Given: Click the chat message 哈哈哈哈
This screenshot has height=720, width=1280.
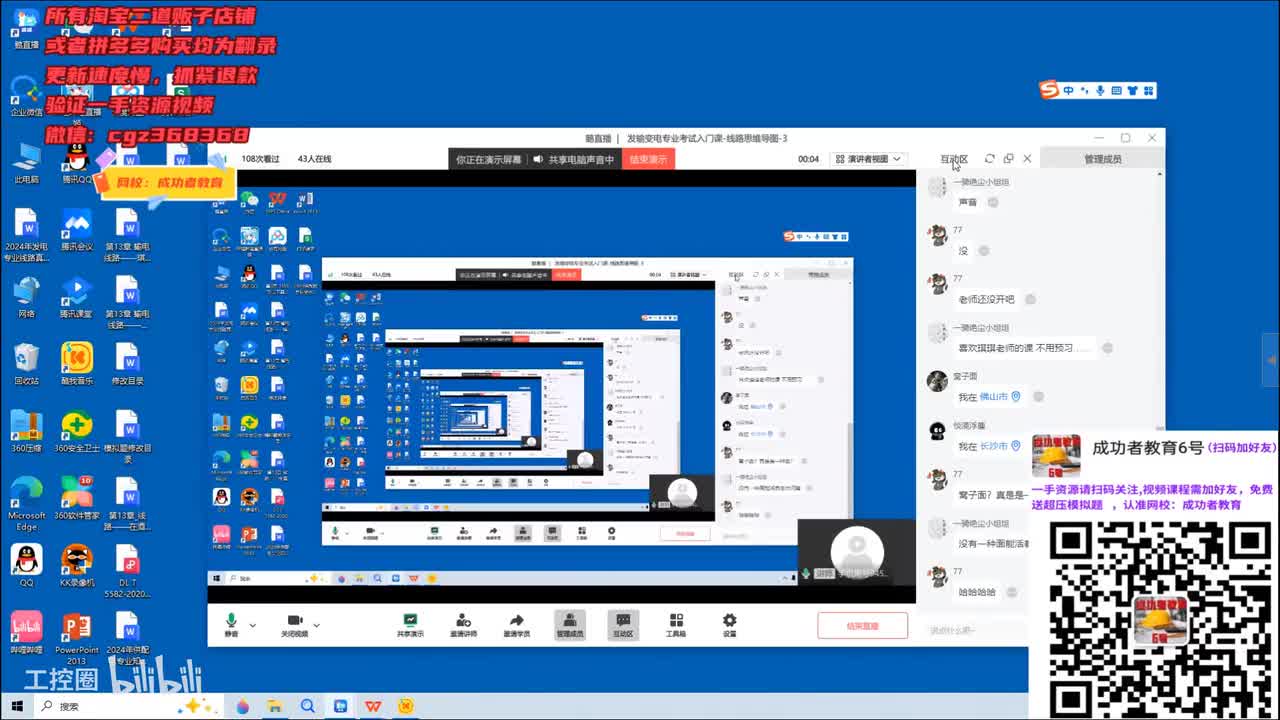Looking at the screenshot, I should tap(977, 592).
